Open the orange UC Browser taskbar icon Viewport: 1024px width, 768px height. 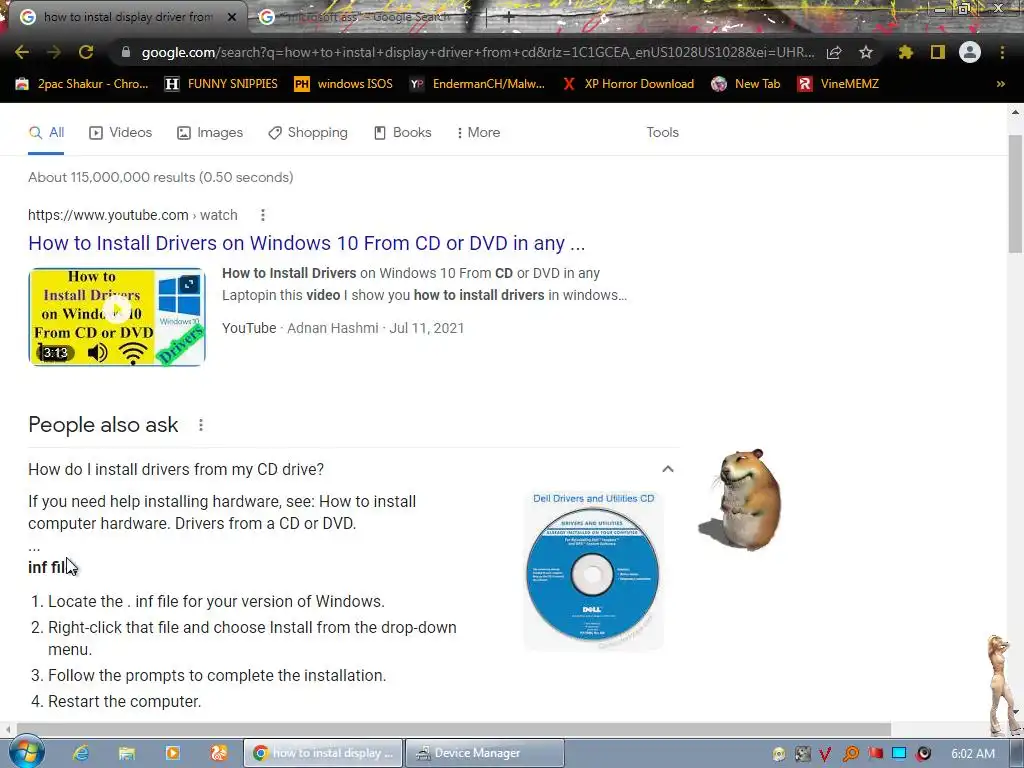point(219,753)
